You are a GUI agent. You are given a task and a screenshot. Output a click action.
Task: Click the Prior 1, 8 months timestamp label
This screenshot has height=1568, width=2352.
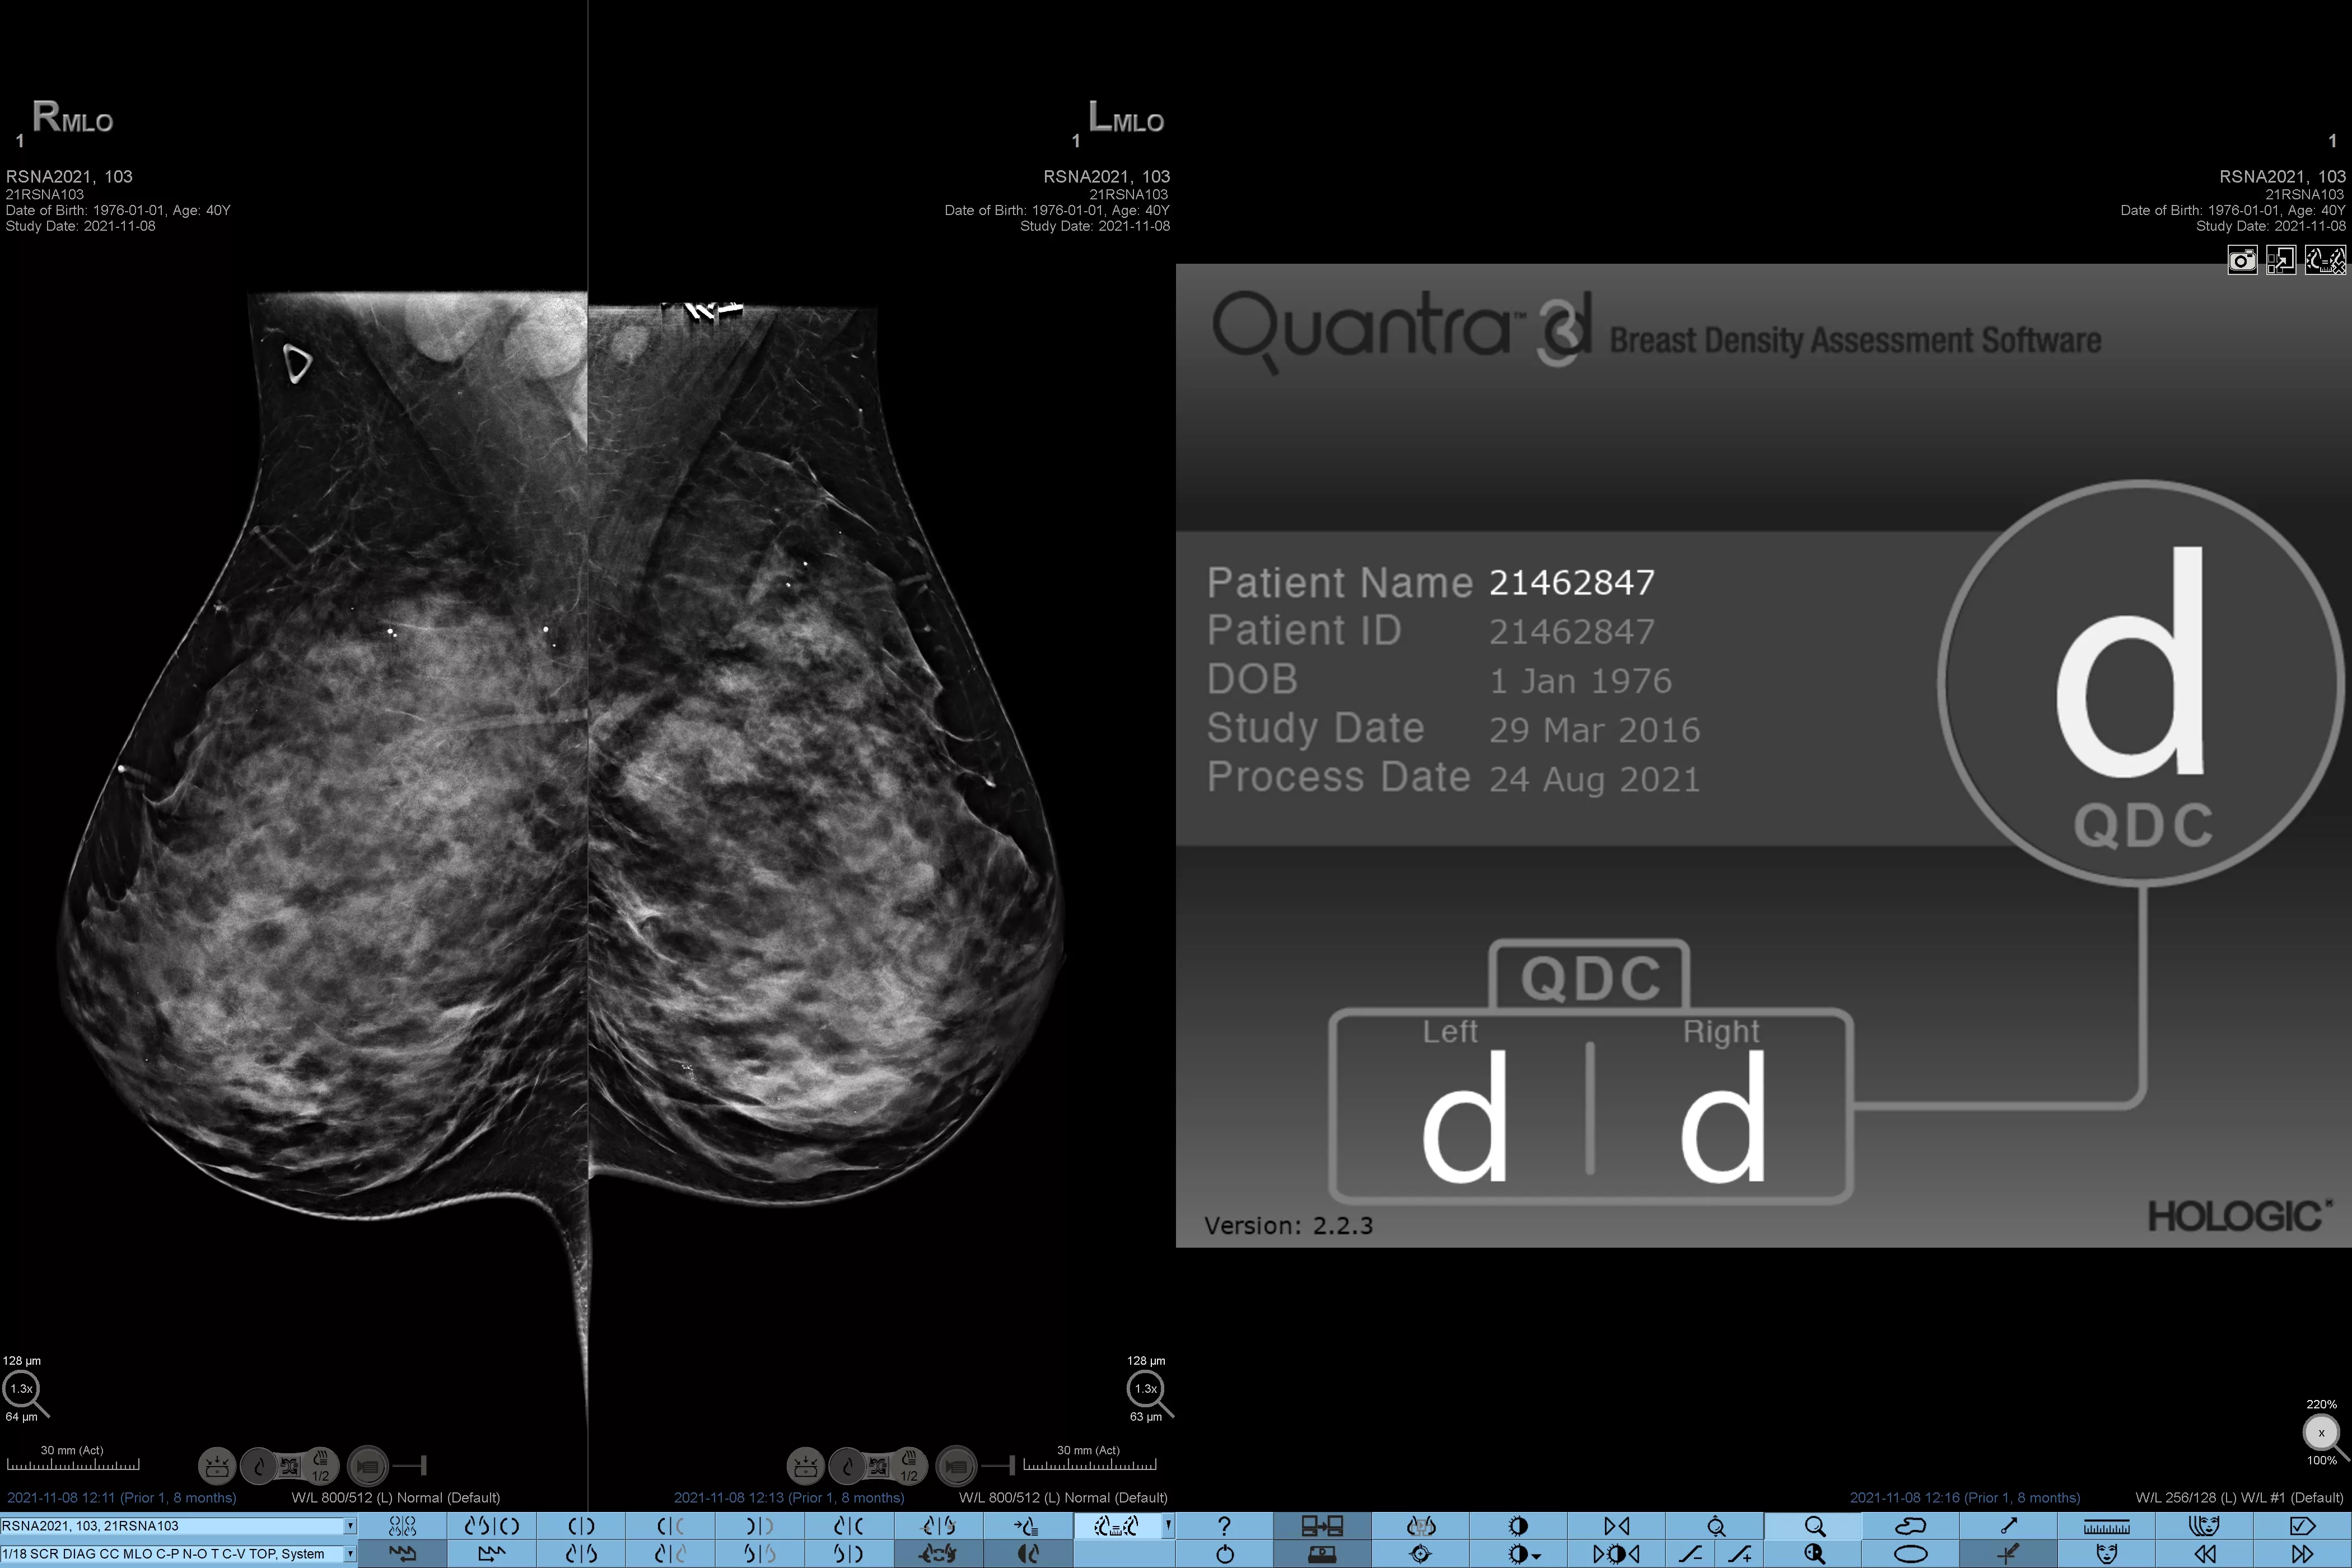[123, 1498]
